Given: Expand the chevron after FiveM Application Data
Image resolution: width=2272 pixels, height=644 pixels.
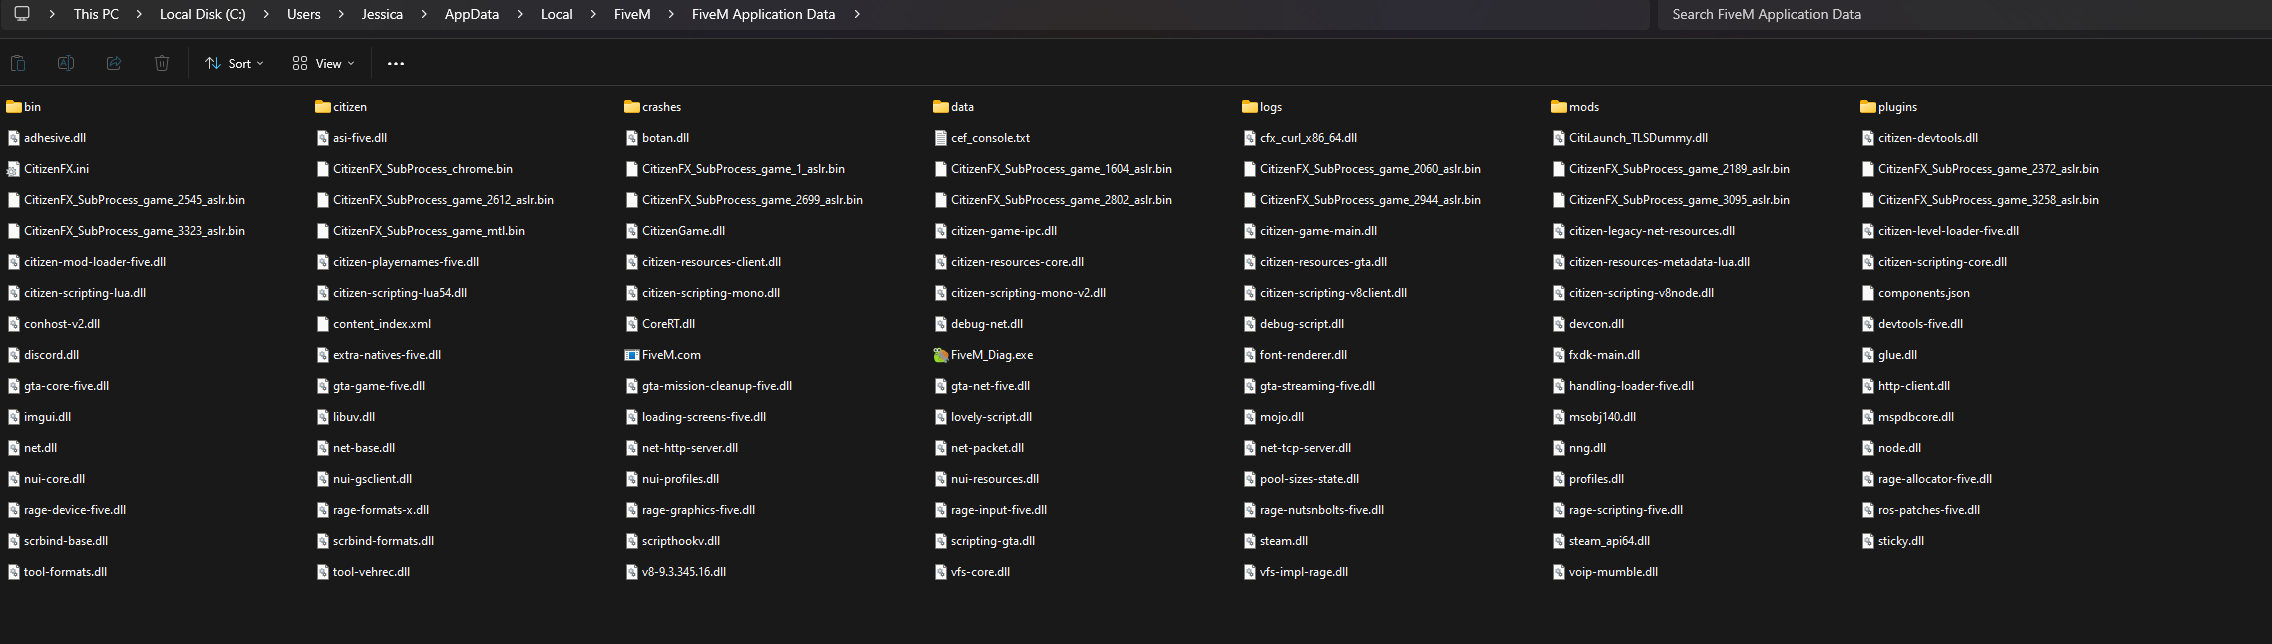Looking at the screenshot, I should (857, 14).
